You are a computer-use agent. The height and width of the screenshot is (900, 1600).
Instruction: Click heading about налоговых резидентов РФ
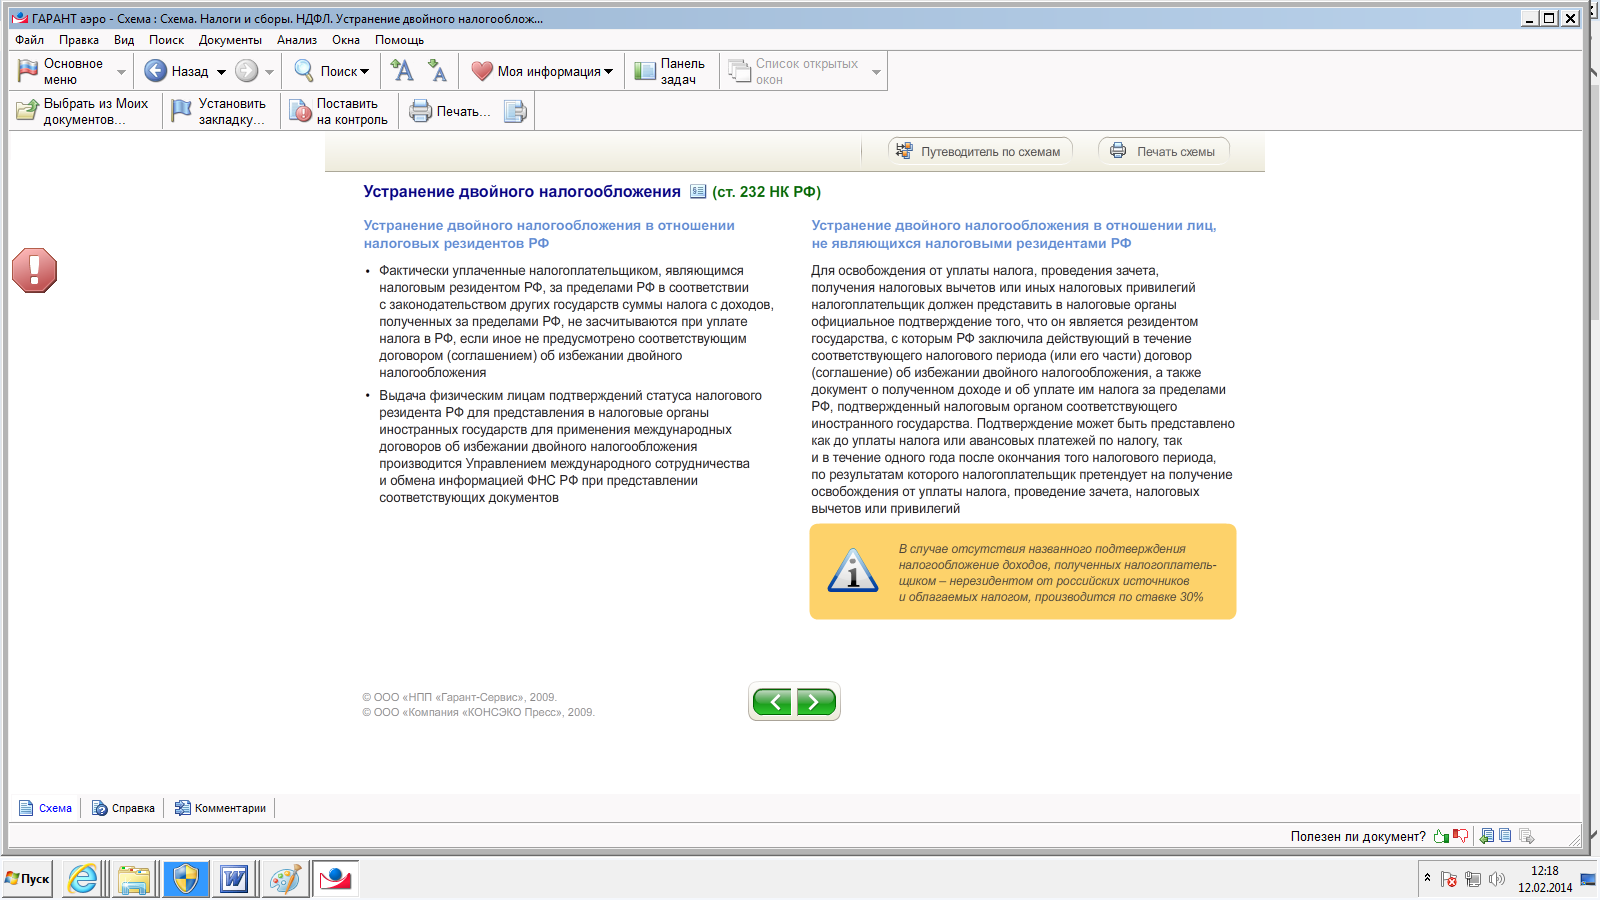[x=549, y=234]
